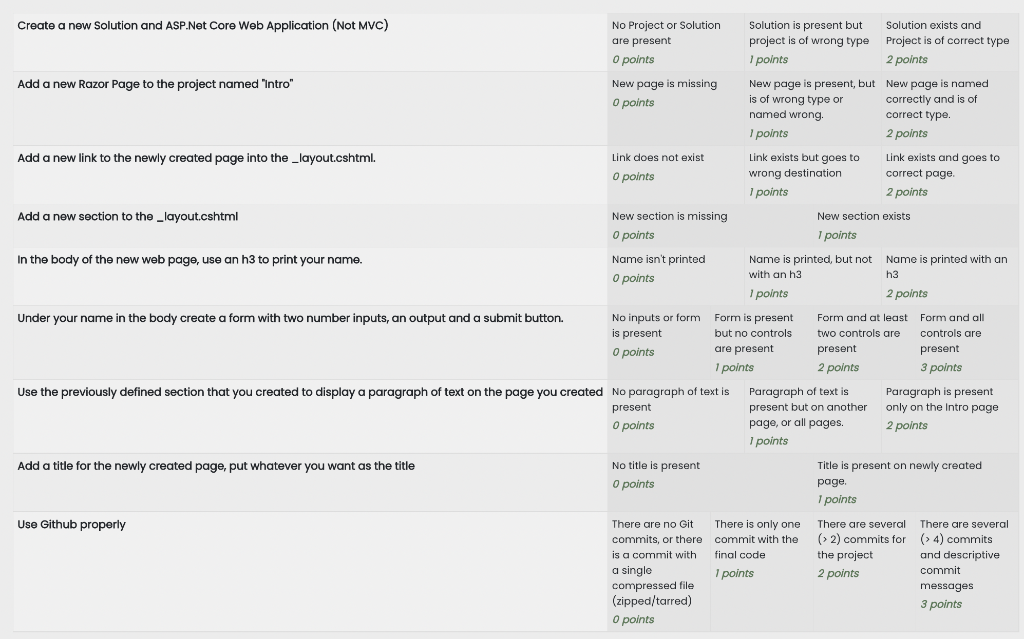Click 'Name isn't printed' rating cell

675,276
